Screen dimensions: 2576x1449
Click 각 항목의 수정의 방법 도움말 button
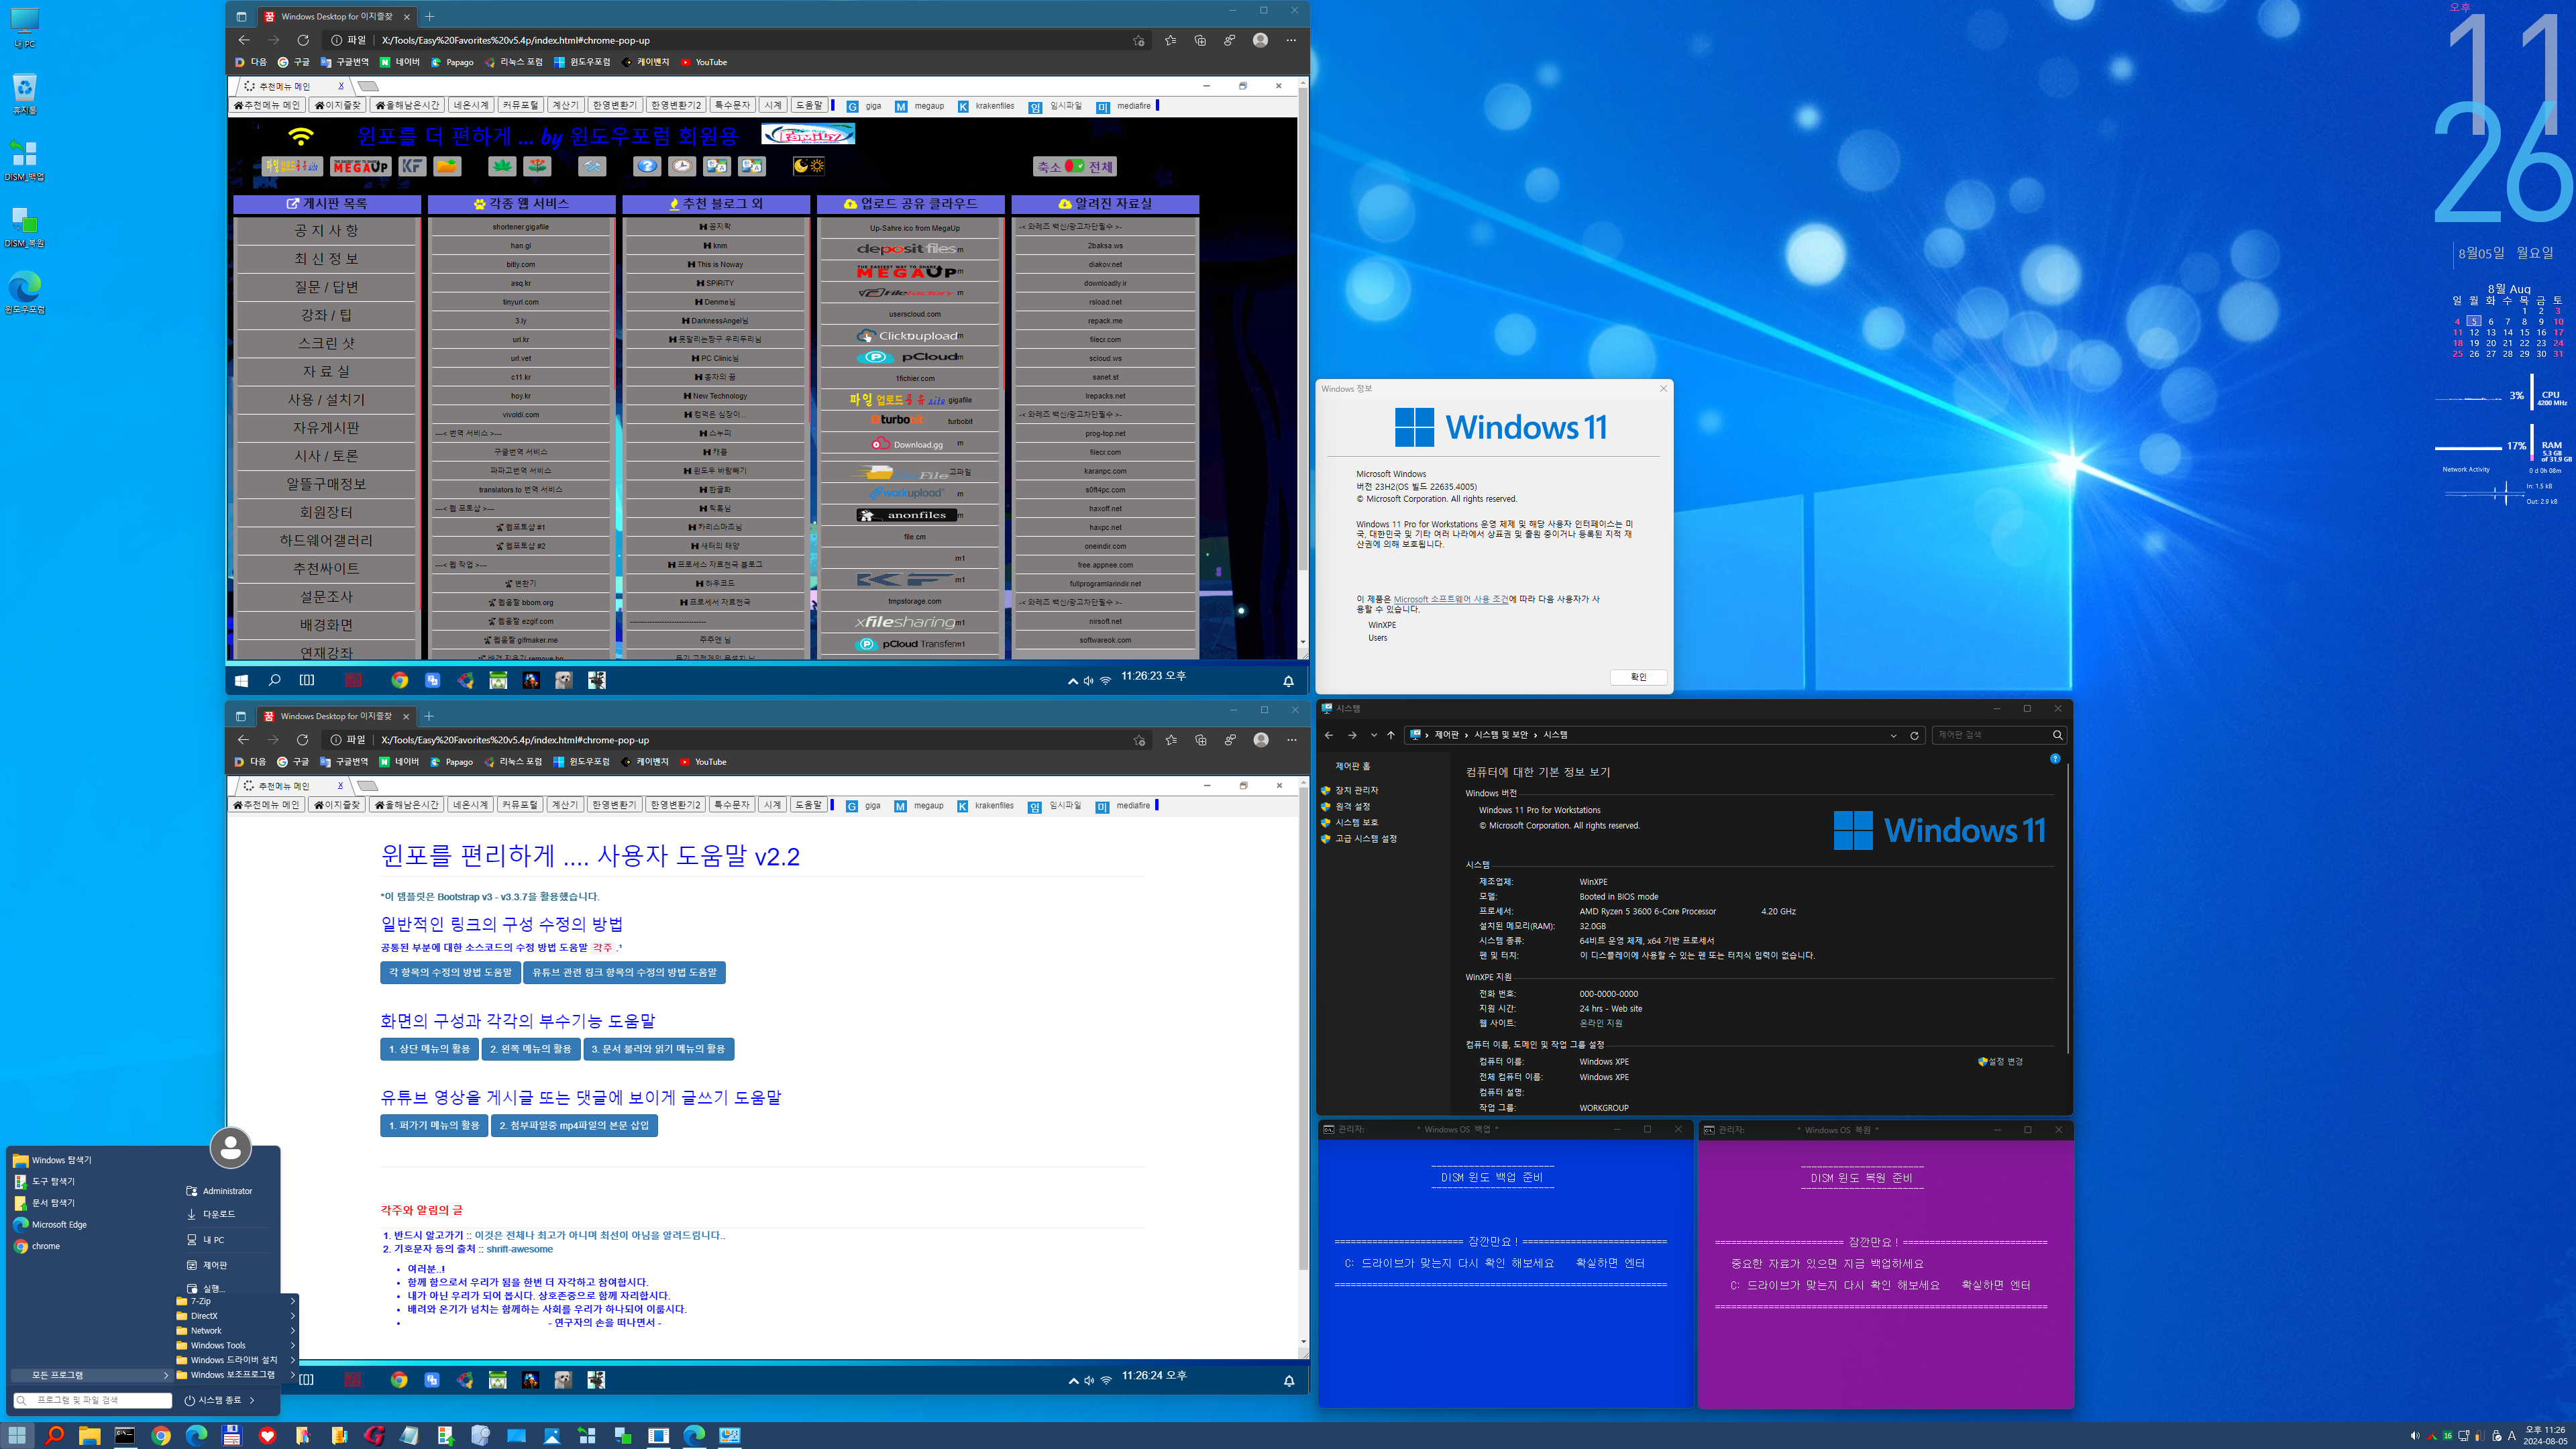click(450, 972)
